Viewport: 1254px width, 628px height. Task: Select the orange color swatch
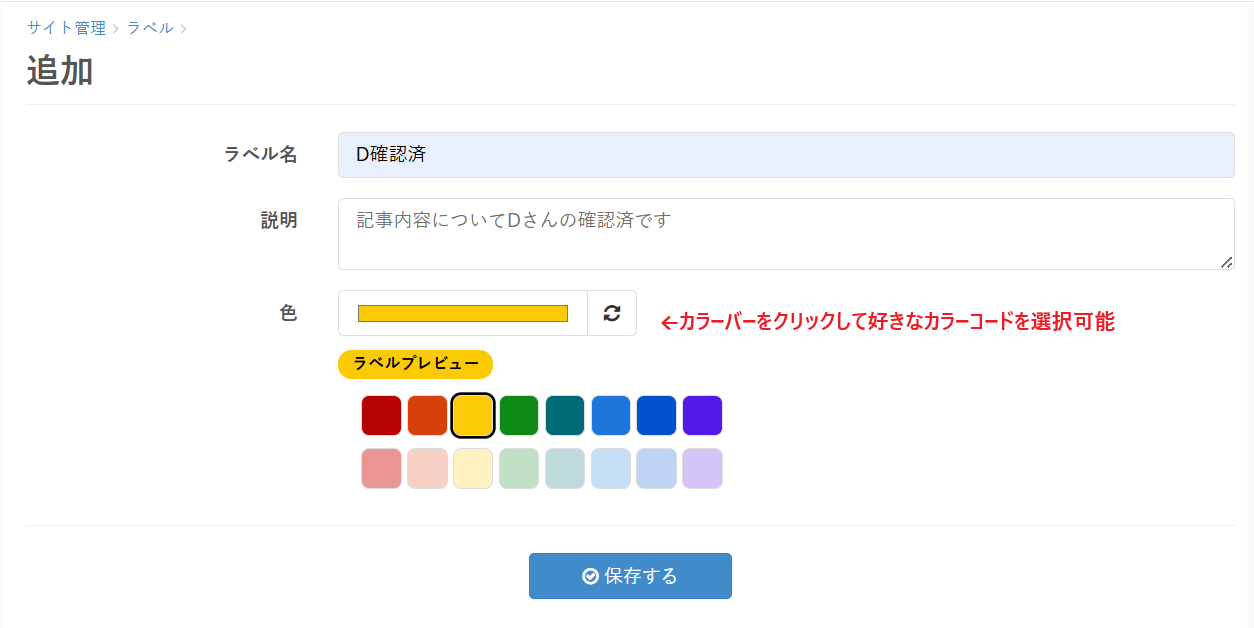pos(427,416)
